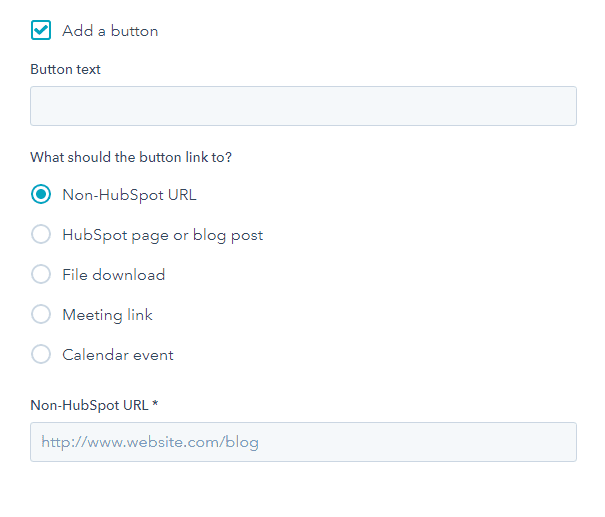605x517 pixels.
Task: Select the Calendar event radio button
Action: [x=41, y=355]
